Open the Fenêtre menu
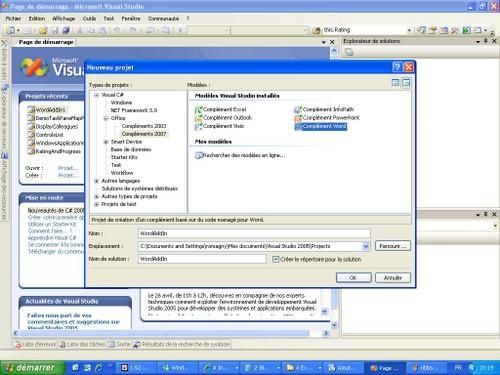 pos(131,19)
